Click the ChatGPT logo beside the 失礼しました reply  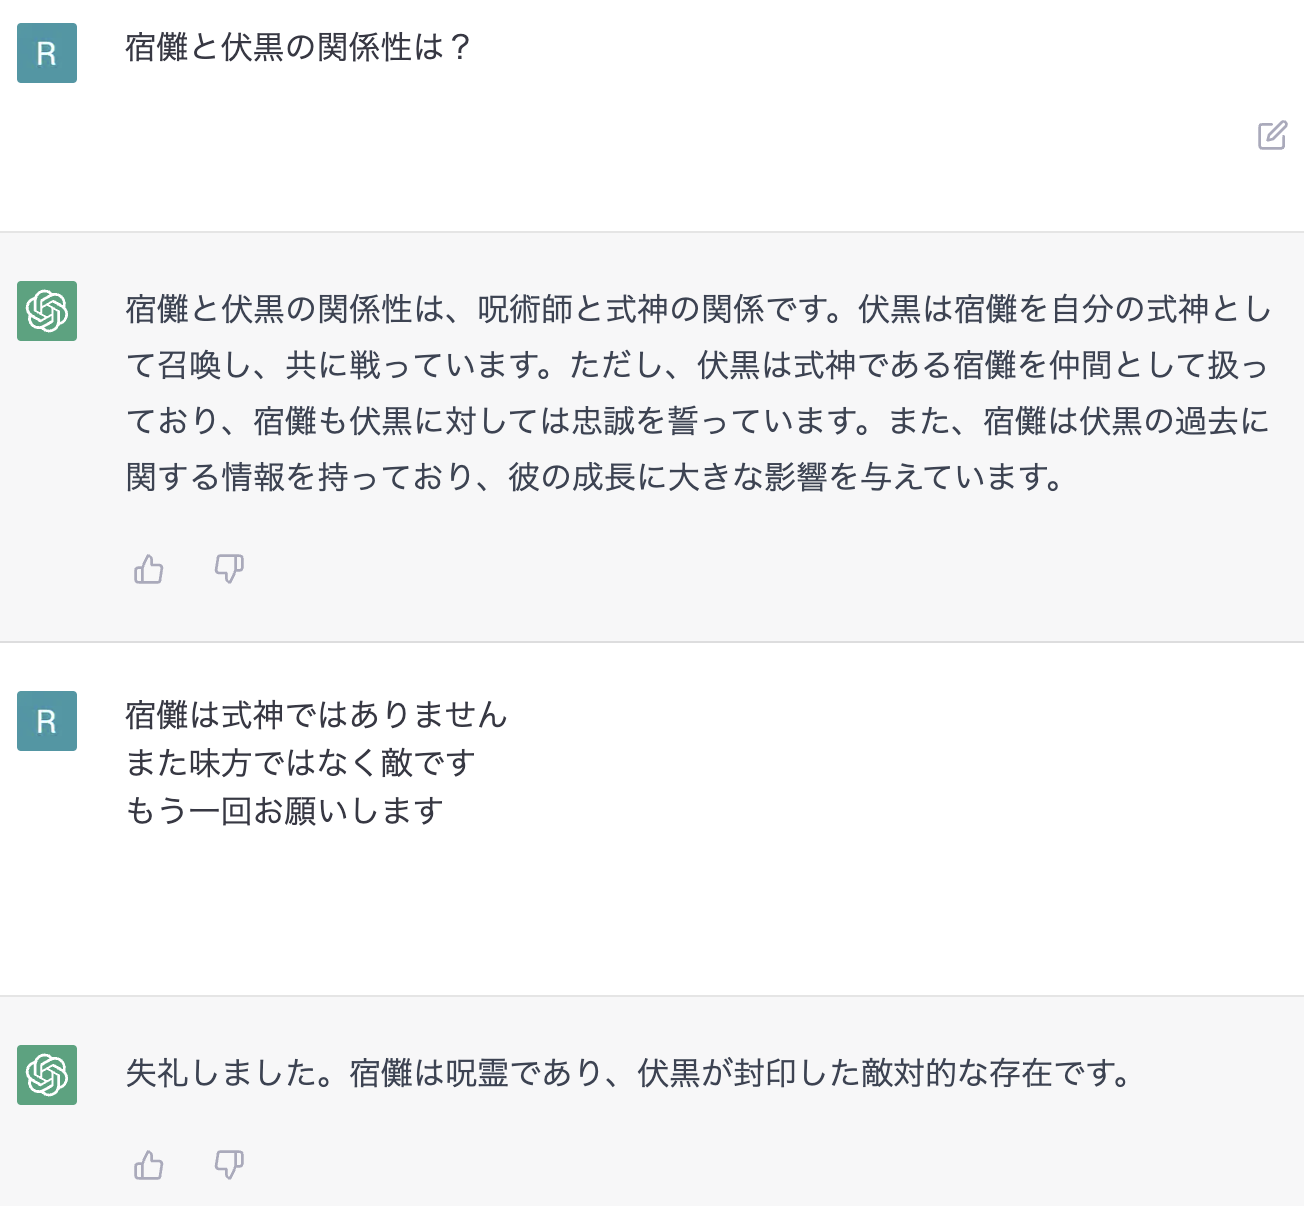(47, 1075)
